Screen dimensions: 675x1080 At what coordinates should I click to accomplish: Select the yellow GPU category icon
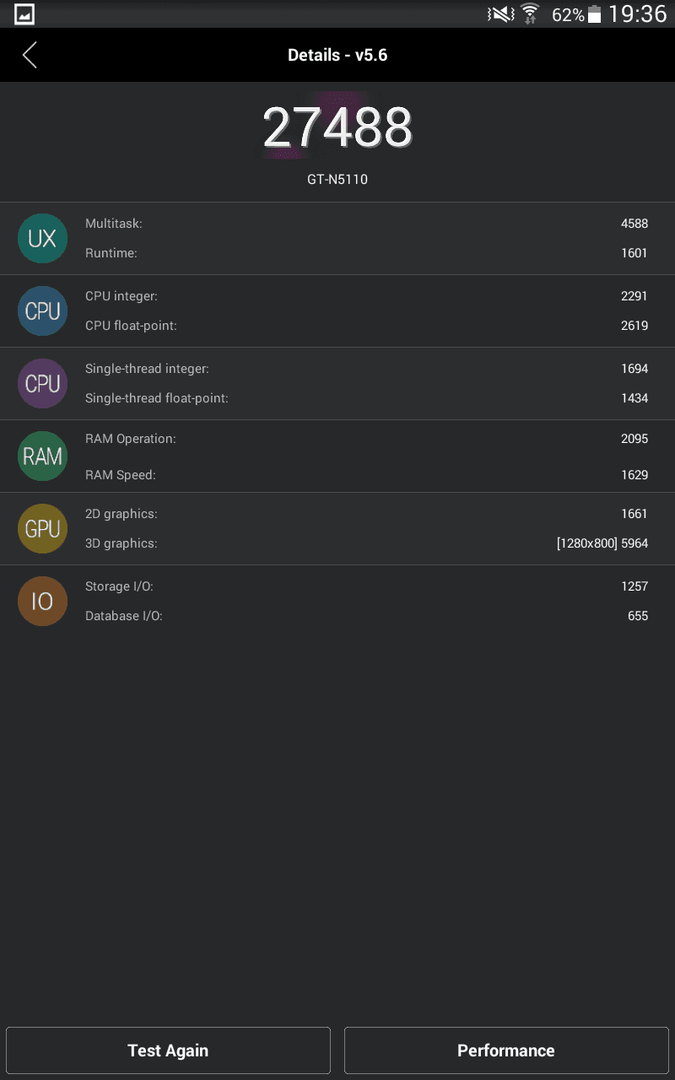[42, 528]
